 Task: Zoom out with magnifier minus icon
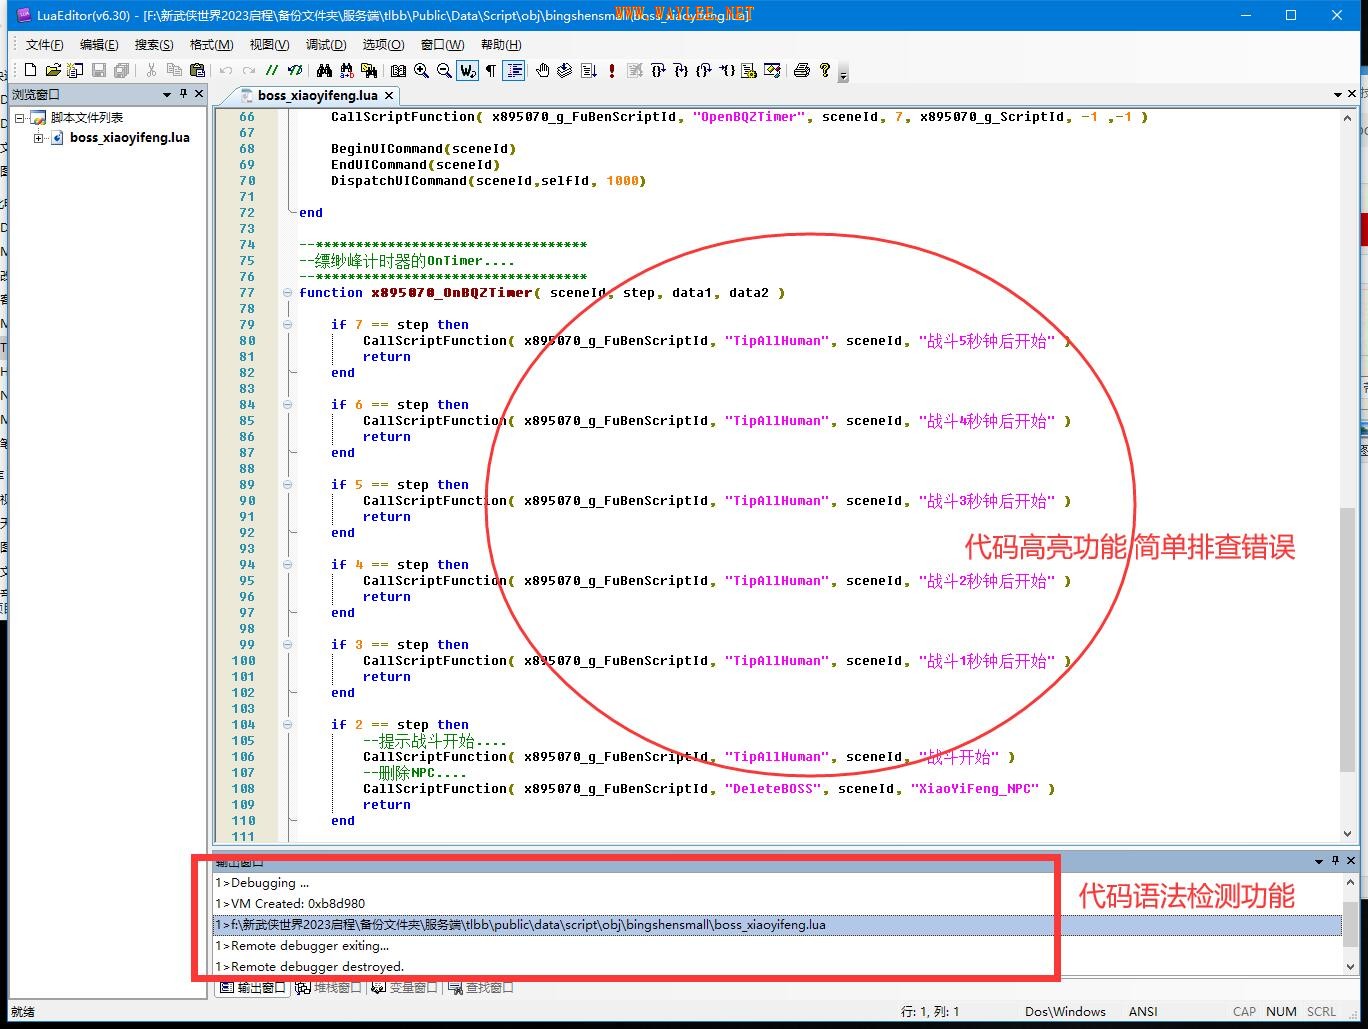click(444, 70)
